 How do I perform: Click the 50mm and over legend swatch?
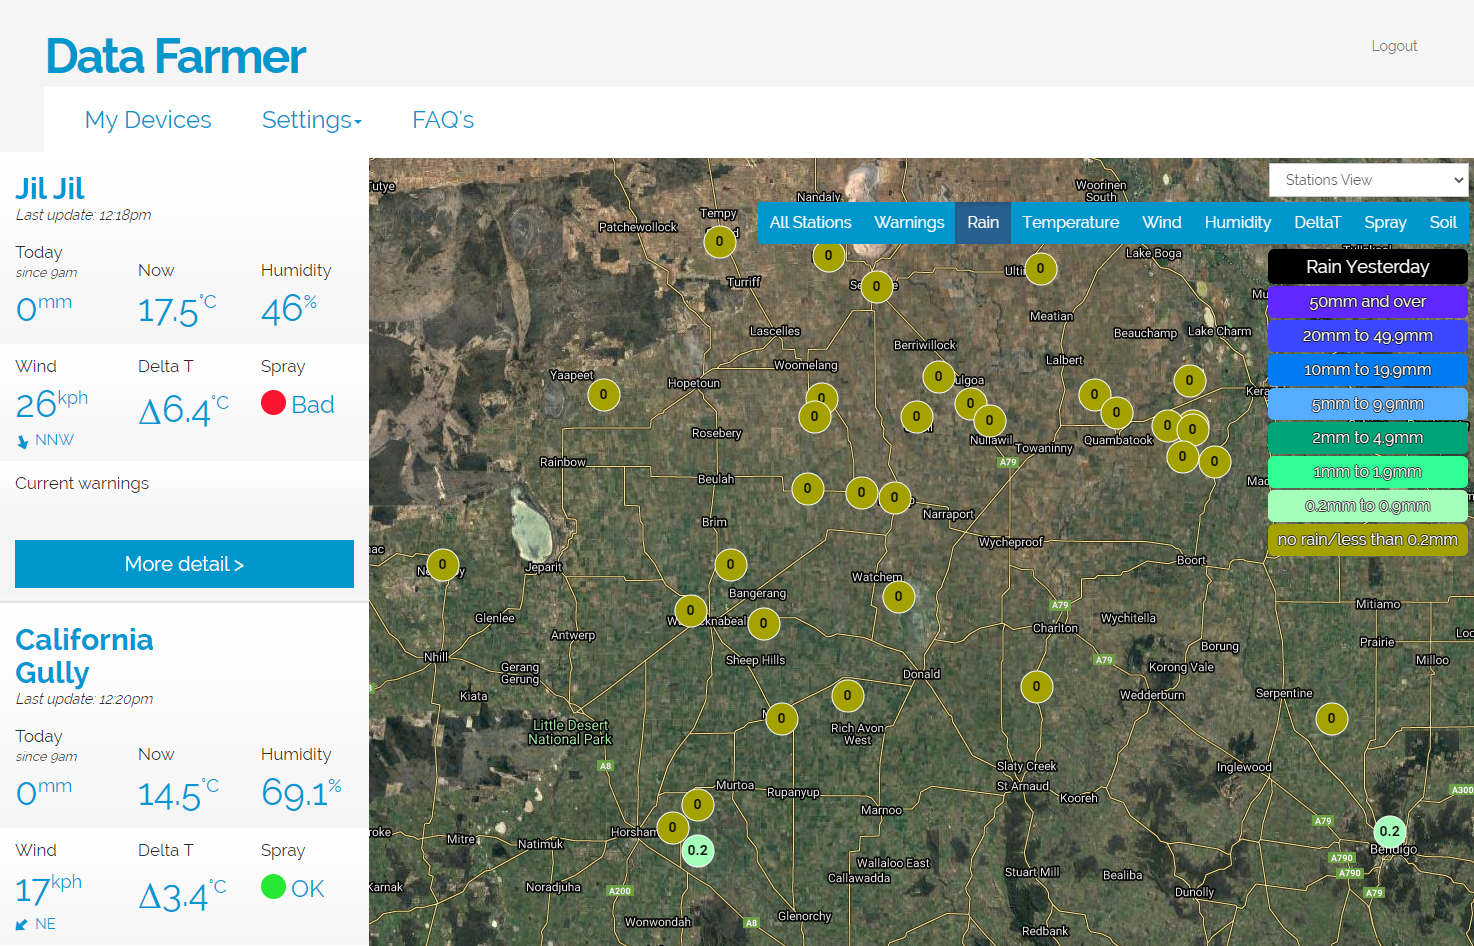(x=1367, y=301)
